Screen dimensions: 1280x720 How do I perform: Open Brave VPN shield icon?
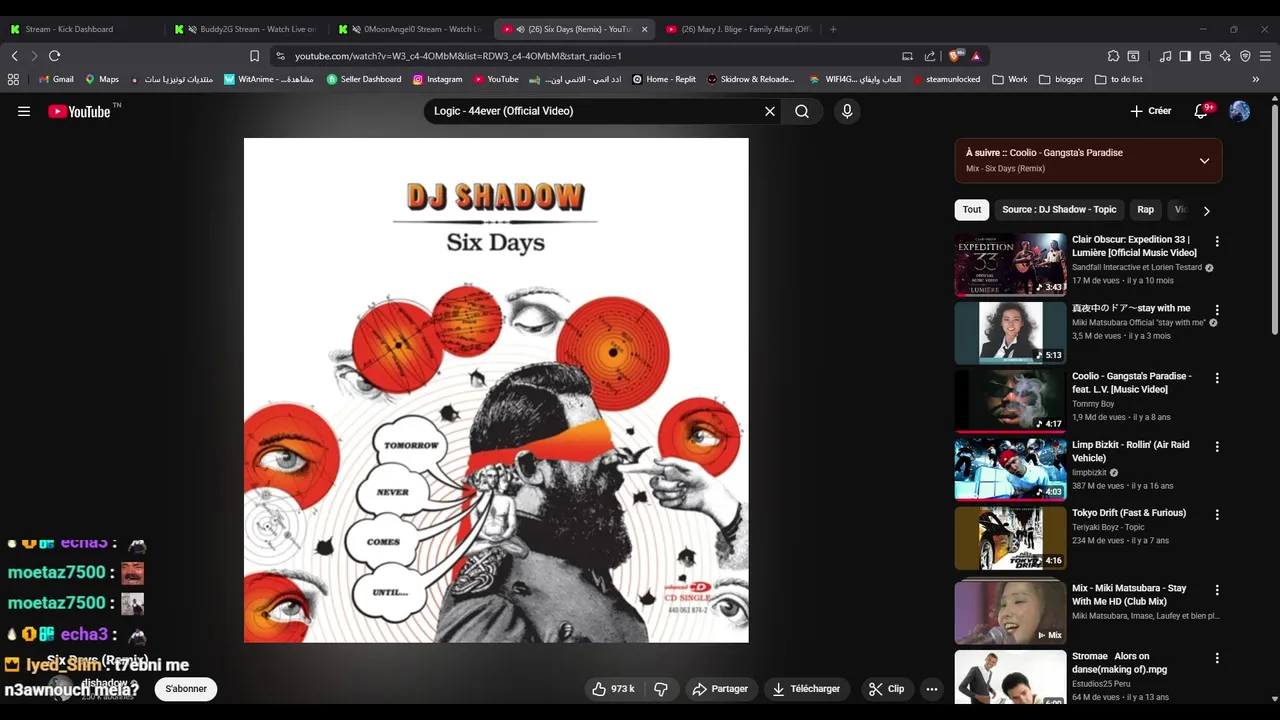coord(1245,56)
